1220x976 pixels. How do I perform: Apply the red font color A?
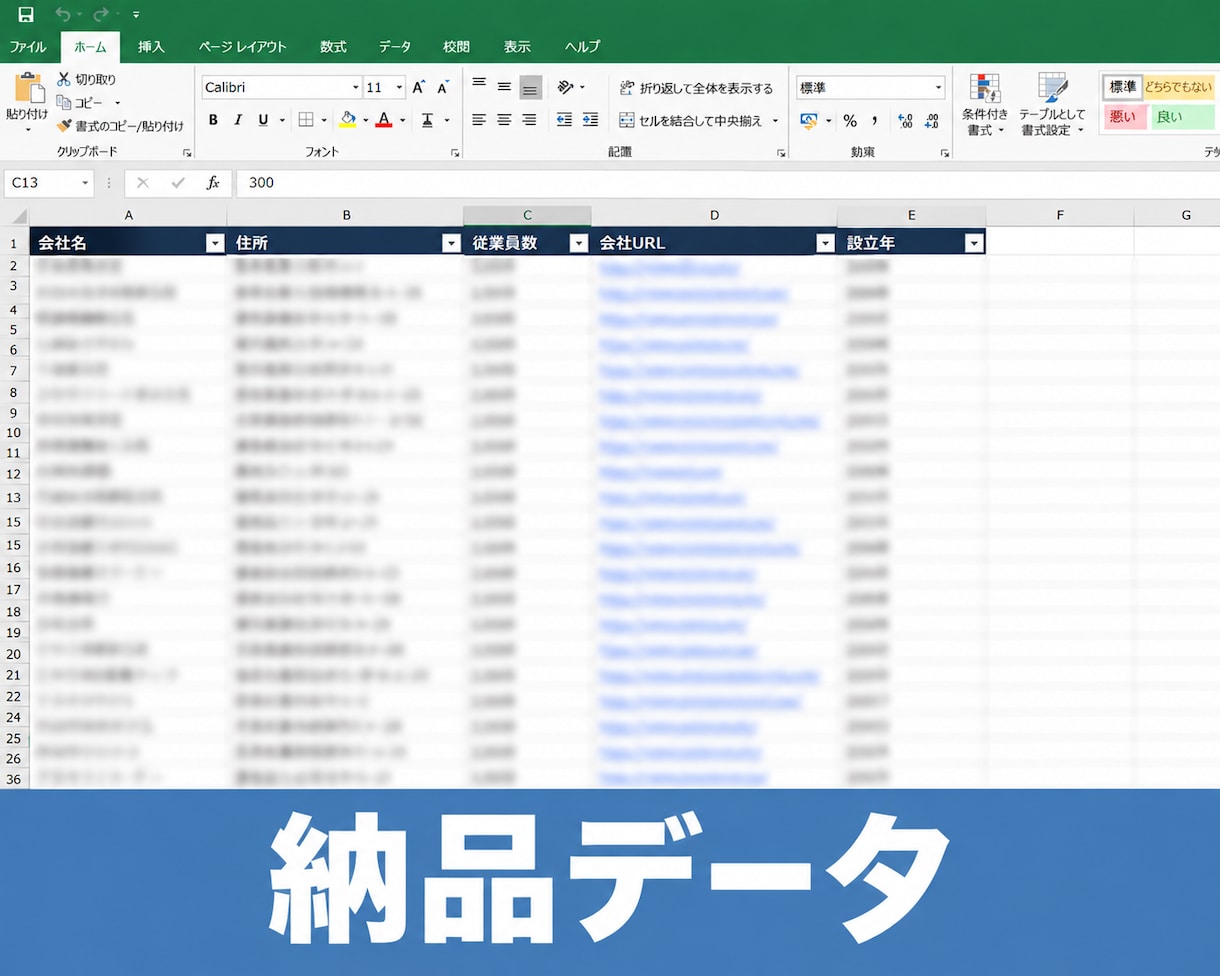click(384, 120)
